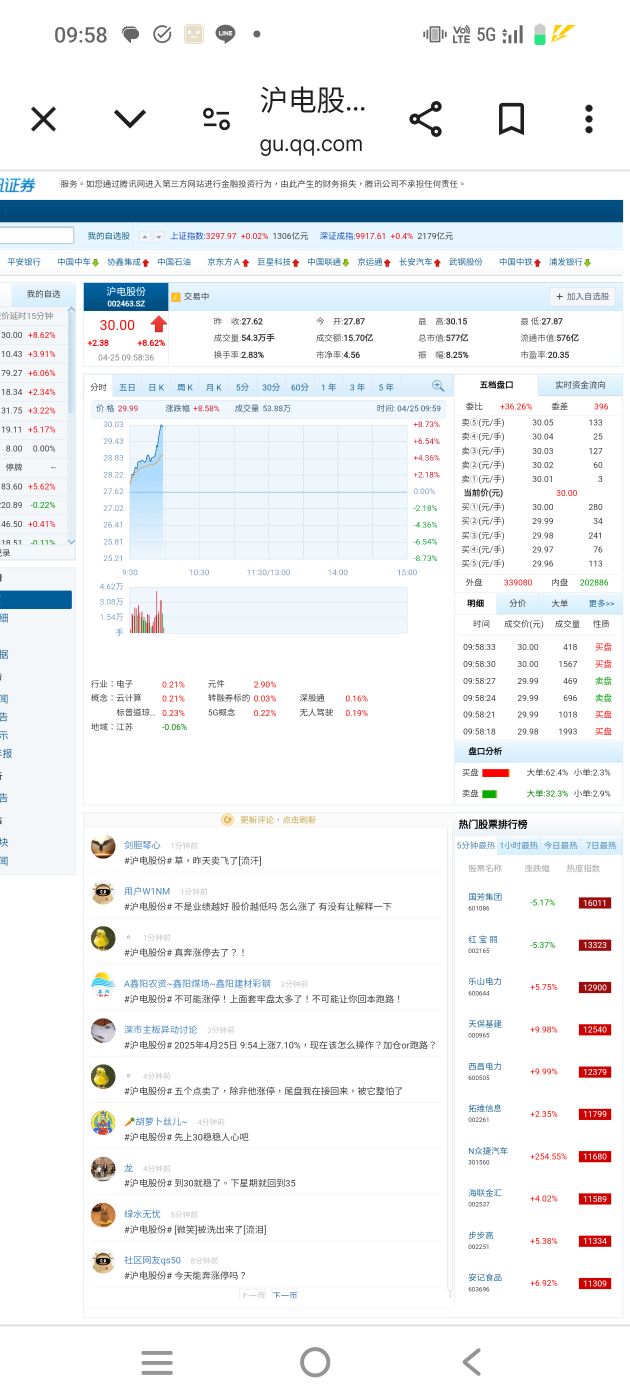The width and height of the screenshot is (630, 1400).
Task: Close the browser tab with X icon
Action: pyautogui.click(x=43, y=120)
